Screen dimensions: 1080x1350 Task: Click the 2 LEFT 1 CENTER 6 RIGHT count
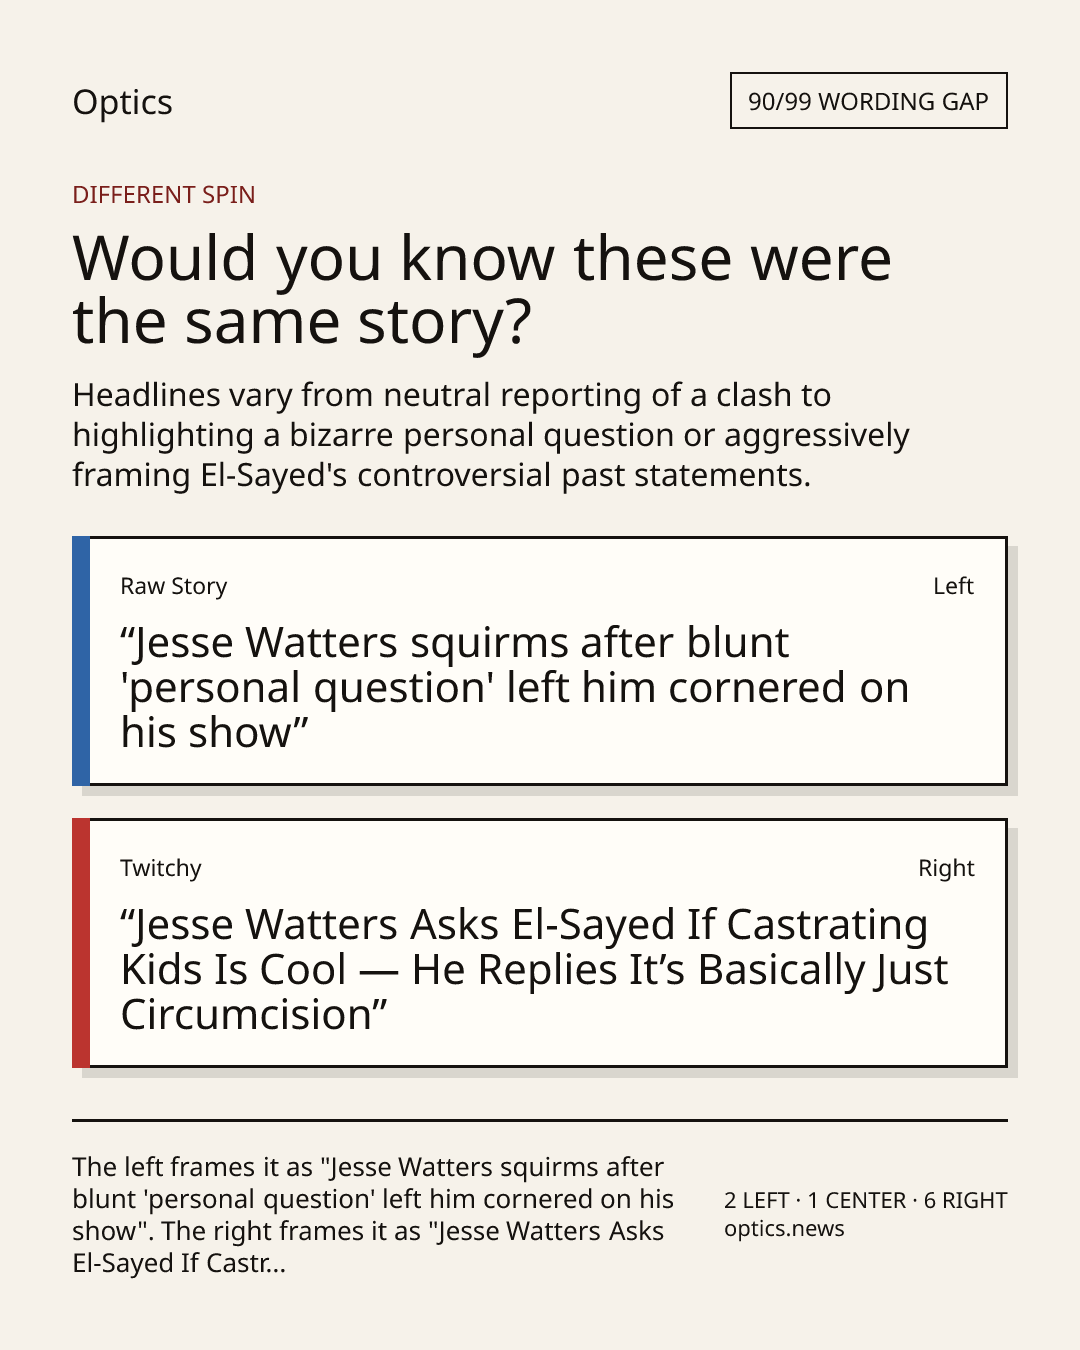pyautogui.click(x=866, y=1200)
